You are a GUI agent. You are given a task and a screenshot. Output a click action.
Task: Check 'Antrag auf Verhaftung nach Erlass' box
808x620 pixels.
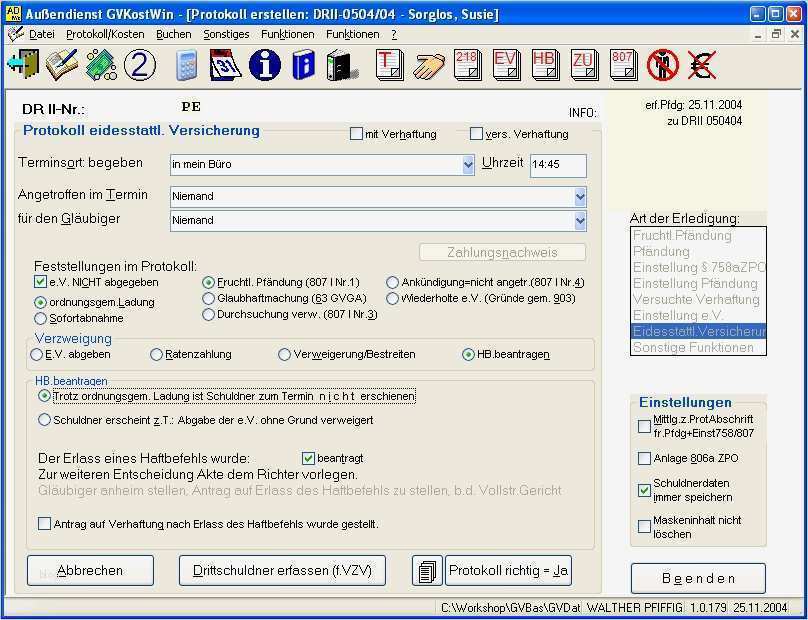45,524
